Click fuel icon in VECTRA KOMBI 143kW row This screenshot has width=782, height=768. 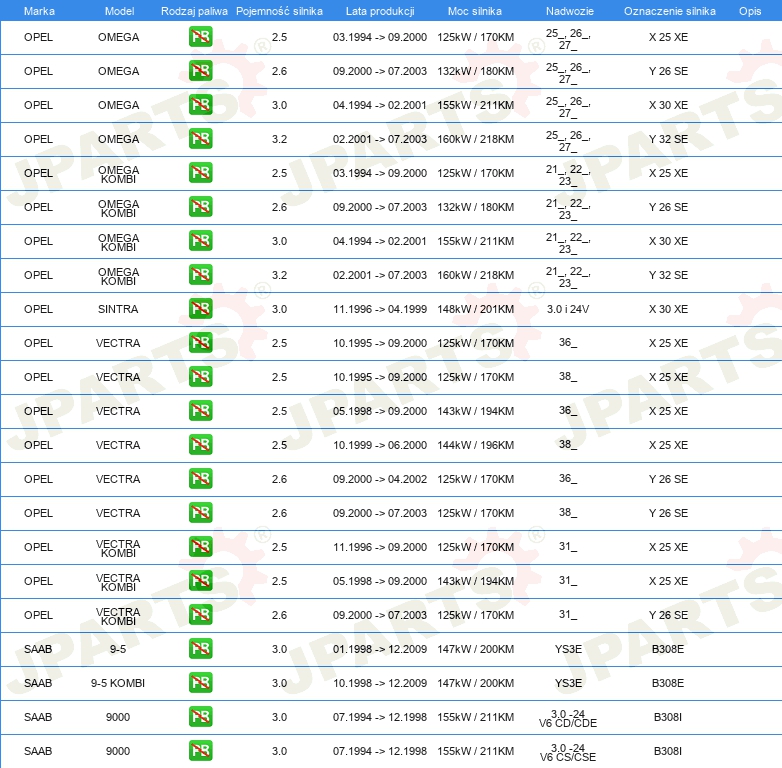200,580
